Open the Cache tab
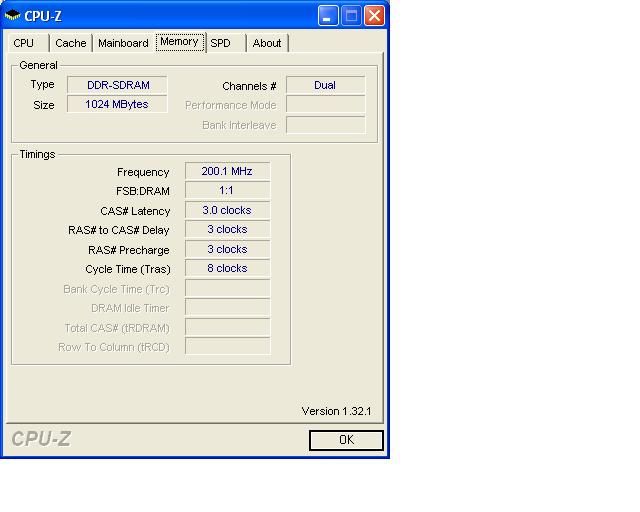640x512 pixels. [x=71, y=43]
